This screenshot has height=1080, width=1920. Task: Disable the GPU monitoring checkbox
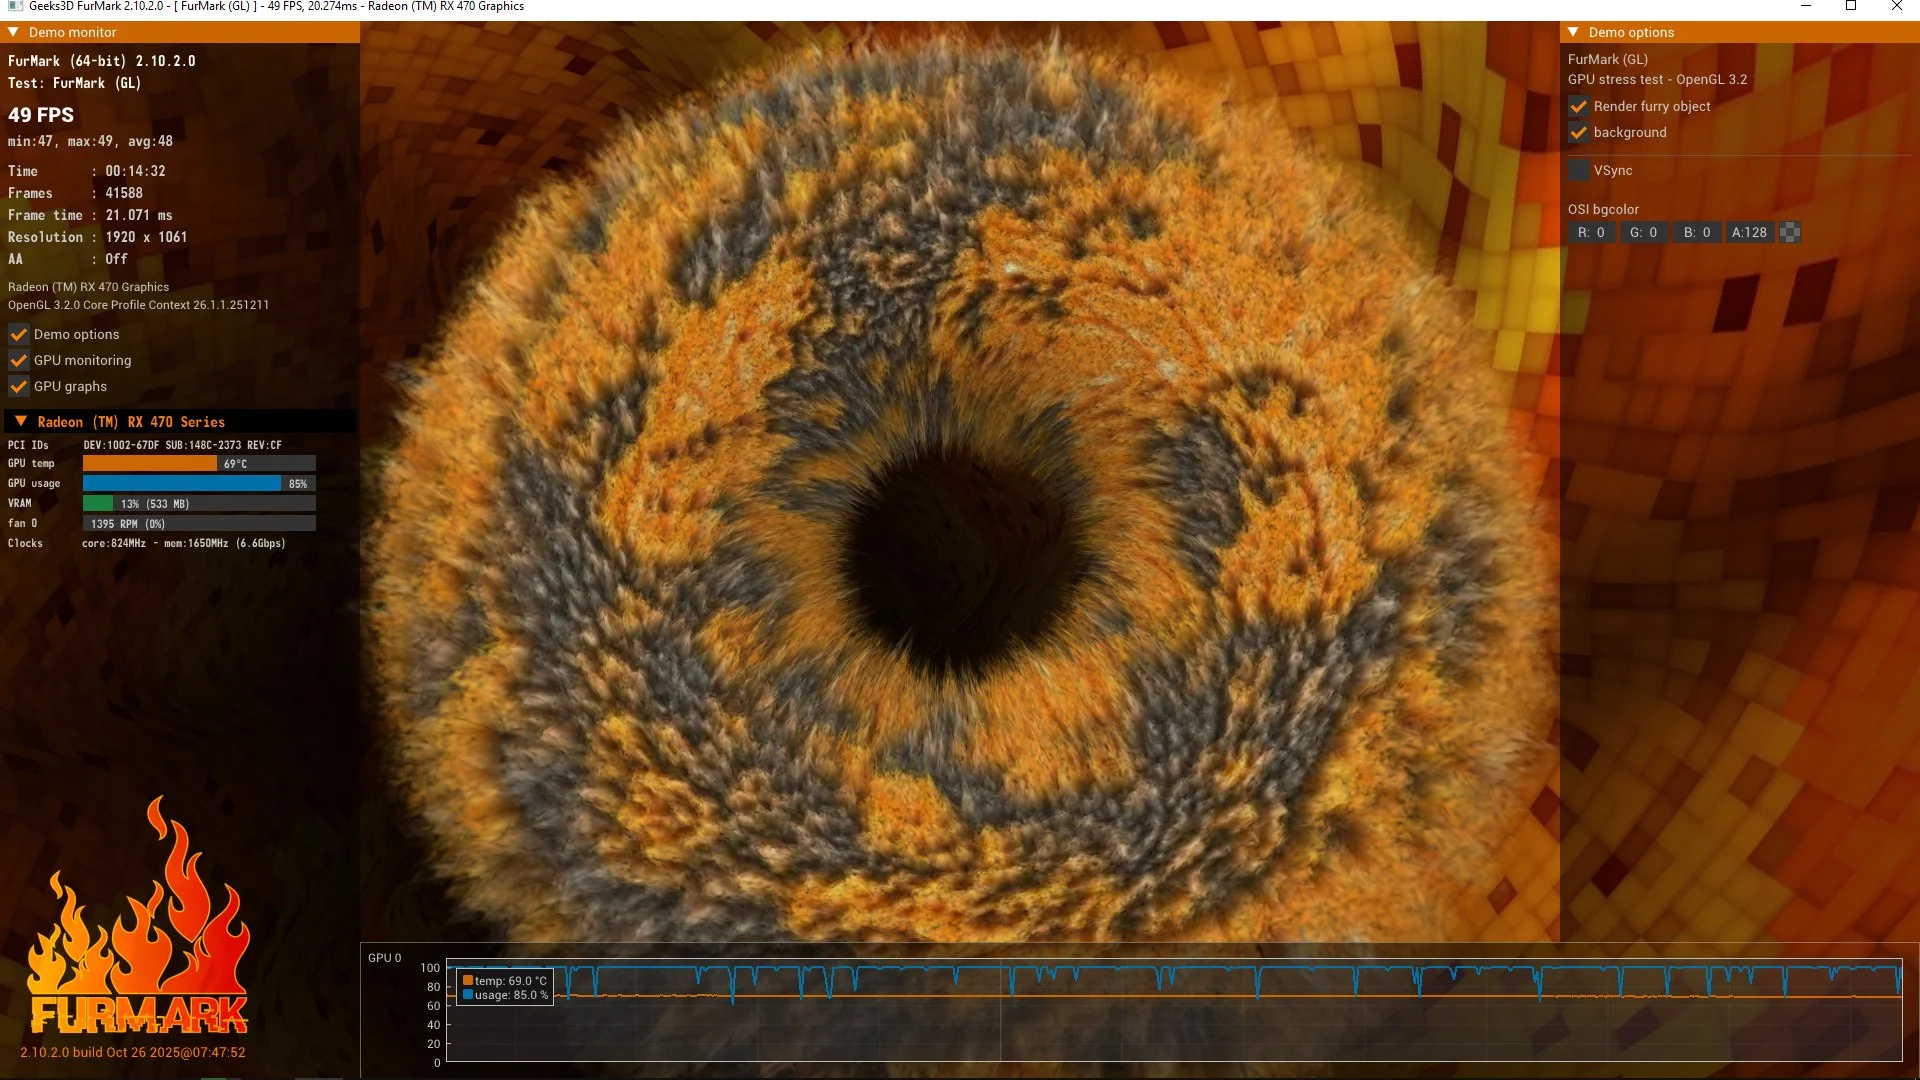click(19, 360)
